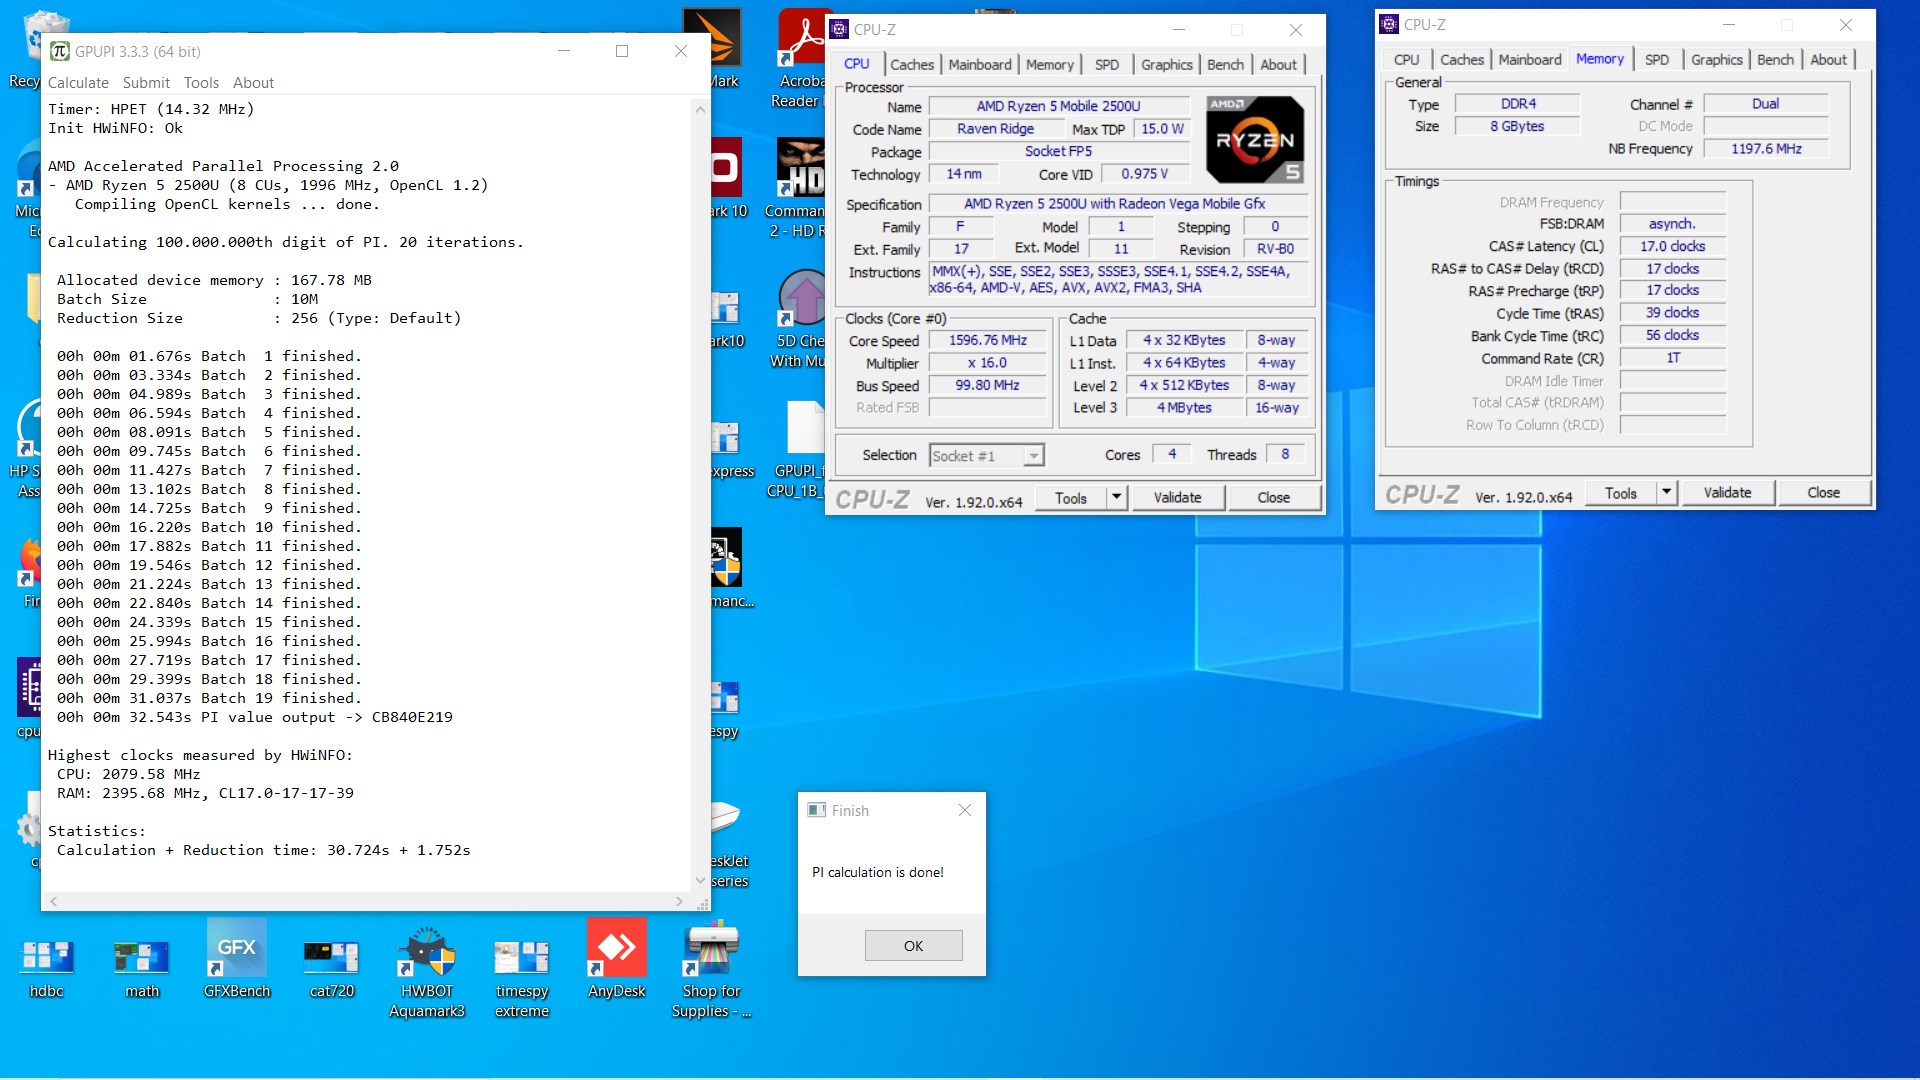
Task: Click GPUPI horizontal scrollbar left arrow
Action: tap(54, 901)
